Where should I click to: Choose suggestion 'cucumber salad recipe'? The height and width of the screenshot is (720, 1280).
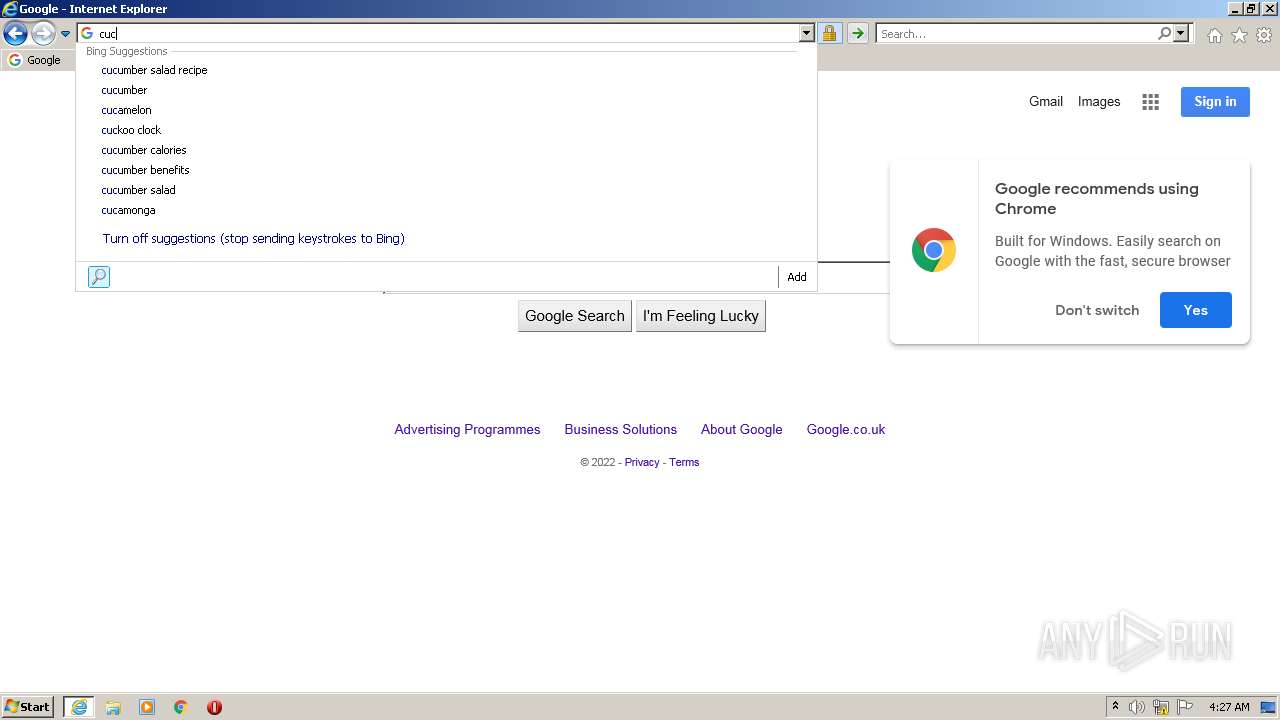pos(154,70)
